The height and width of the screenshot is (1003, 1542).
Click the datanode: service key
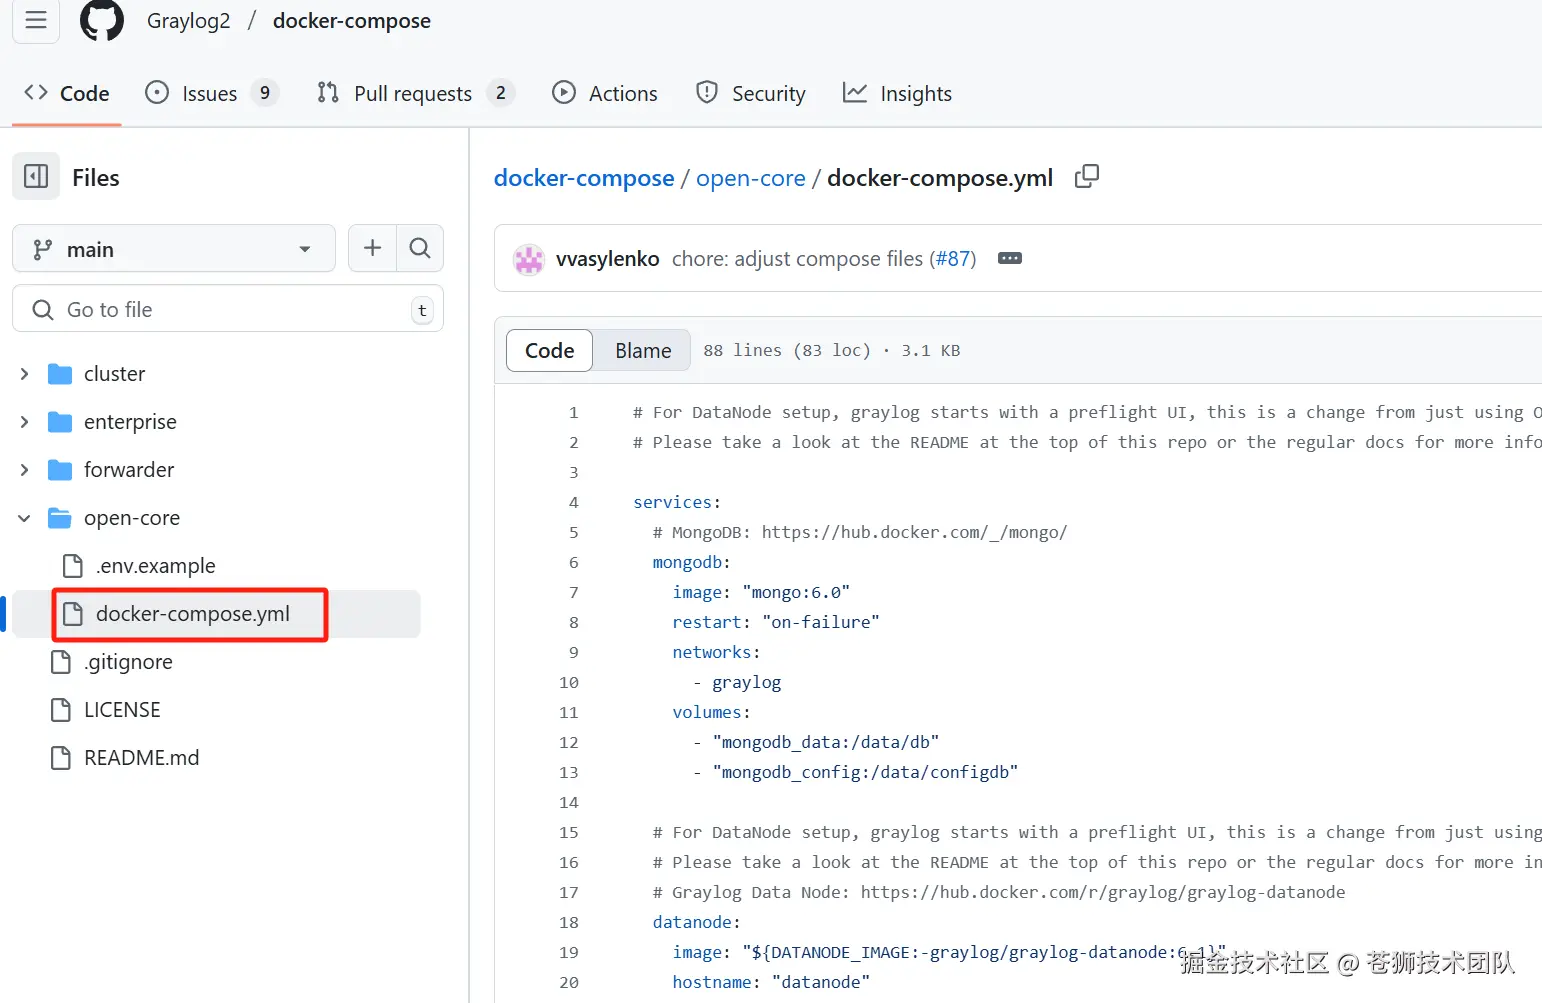(x=697, y=922)
